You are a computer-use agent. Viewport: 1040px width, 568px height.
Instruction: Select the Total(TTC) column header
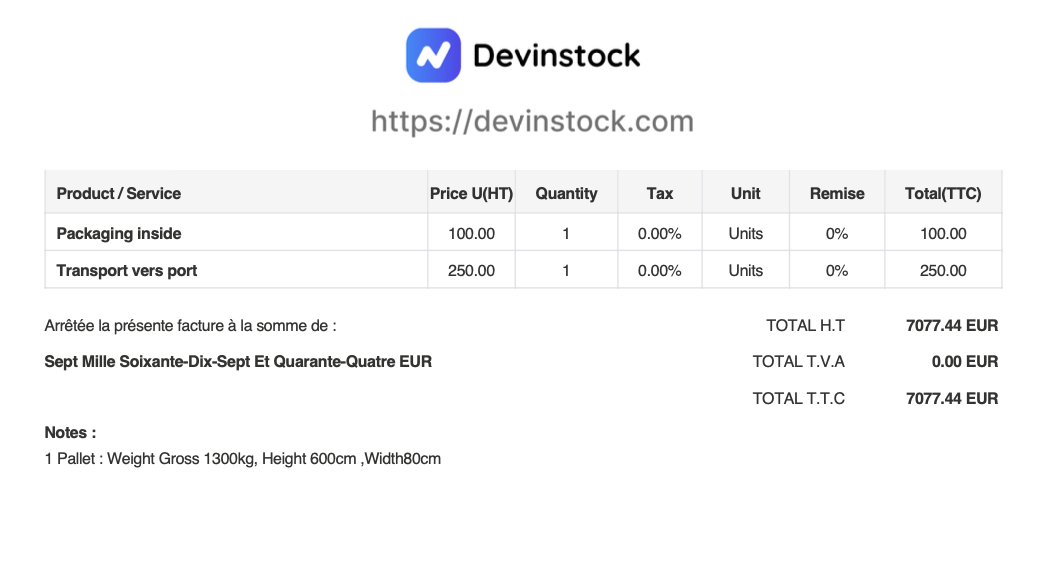(x=943, y=194)
